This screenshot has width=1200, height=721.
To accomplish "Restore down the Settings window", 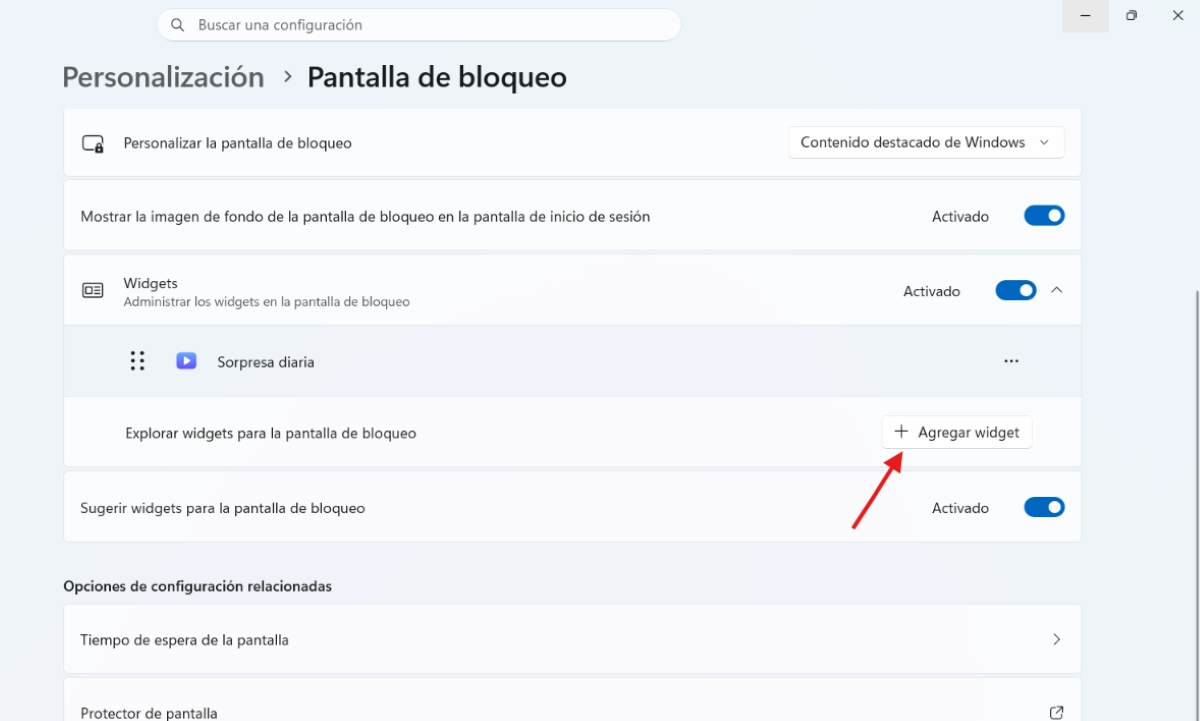I will [x=1131, y=16].
